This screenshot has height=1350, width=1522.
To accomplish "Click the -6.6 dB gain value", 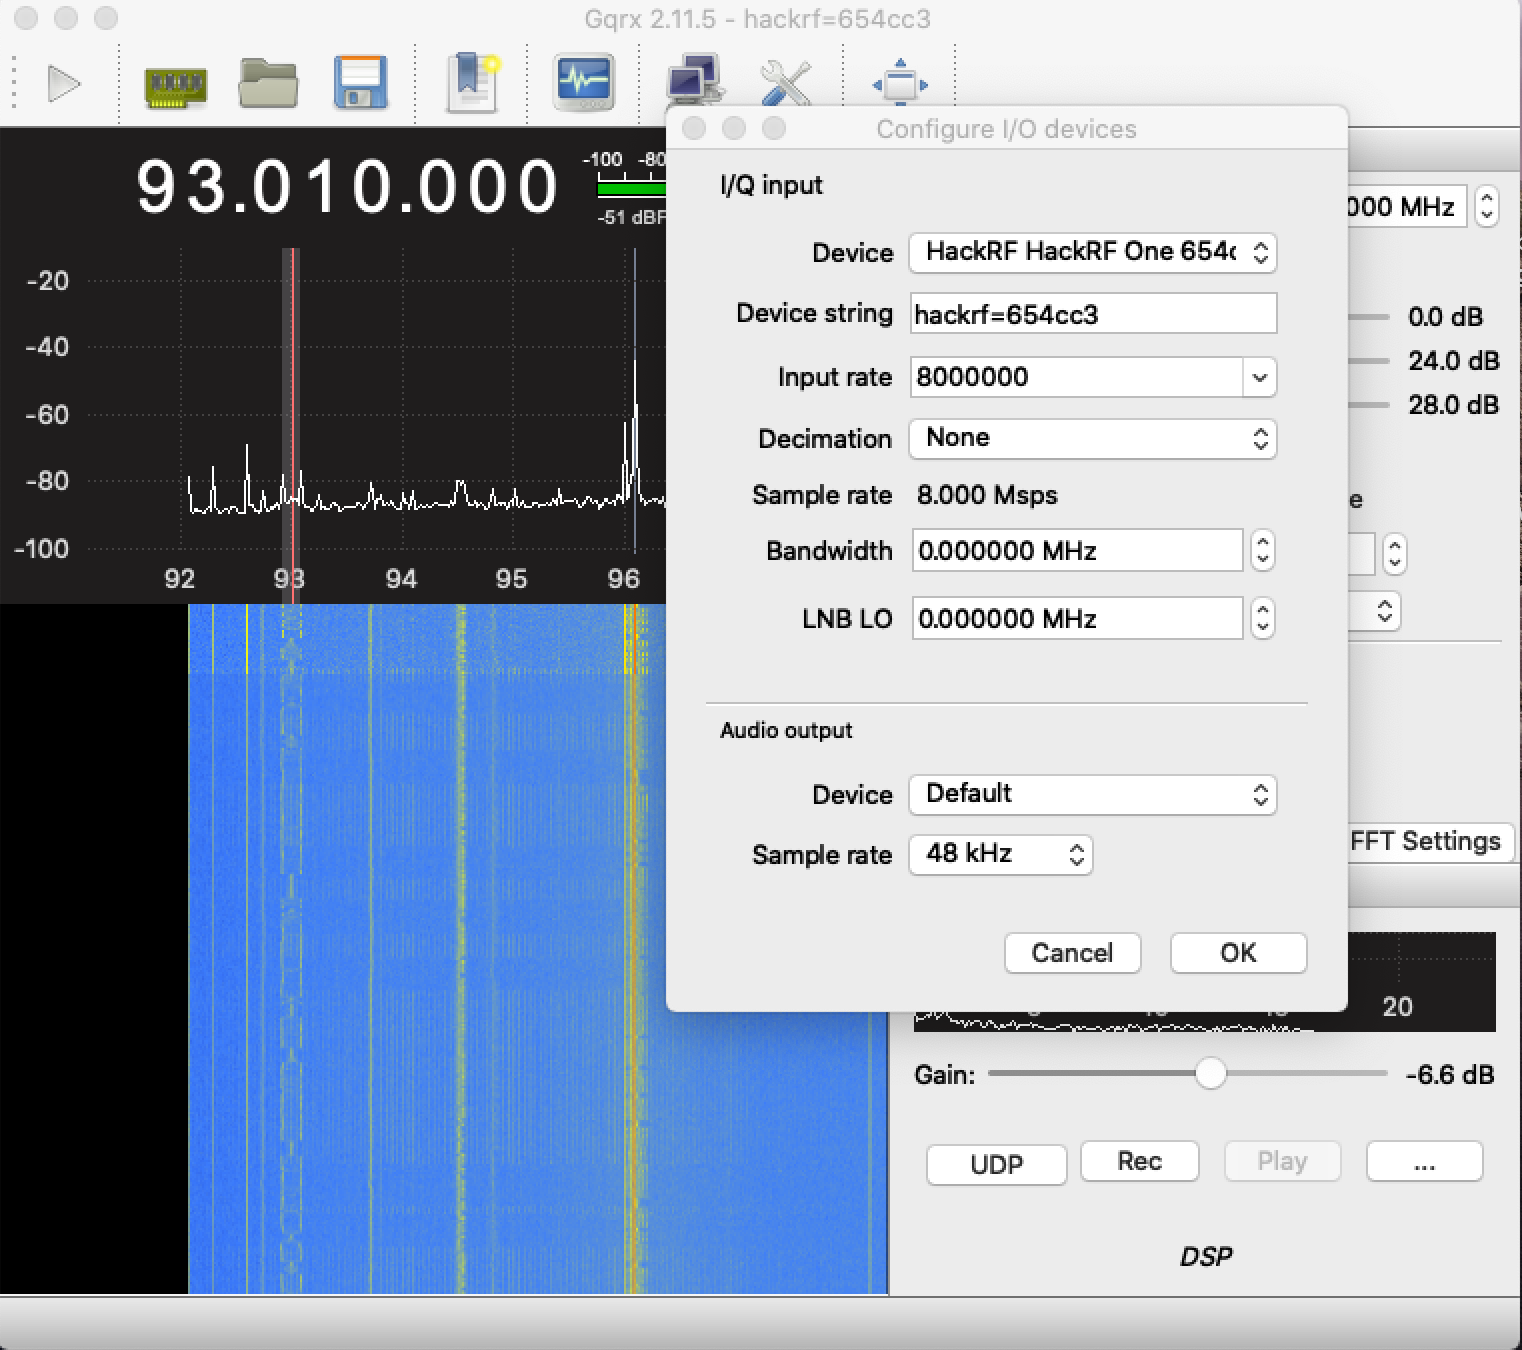I will point(1449,1075).
